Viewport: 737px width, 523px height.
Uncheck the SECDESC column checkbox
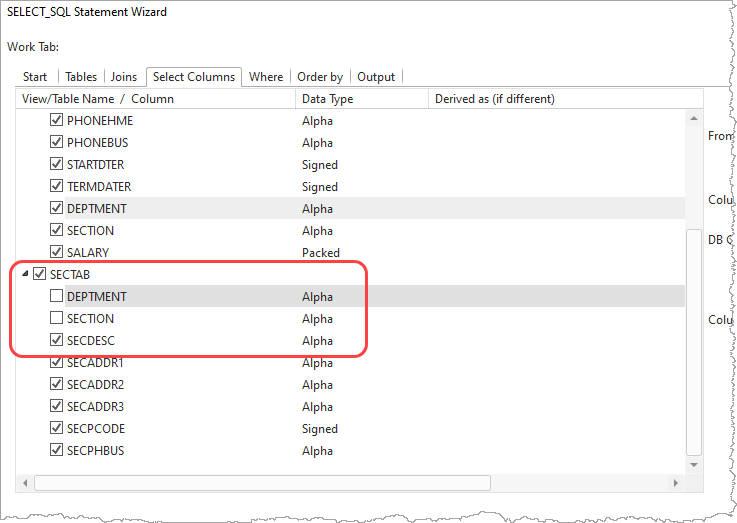click(x=57, y=340)
